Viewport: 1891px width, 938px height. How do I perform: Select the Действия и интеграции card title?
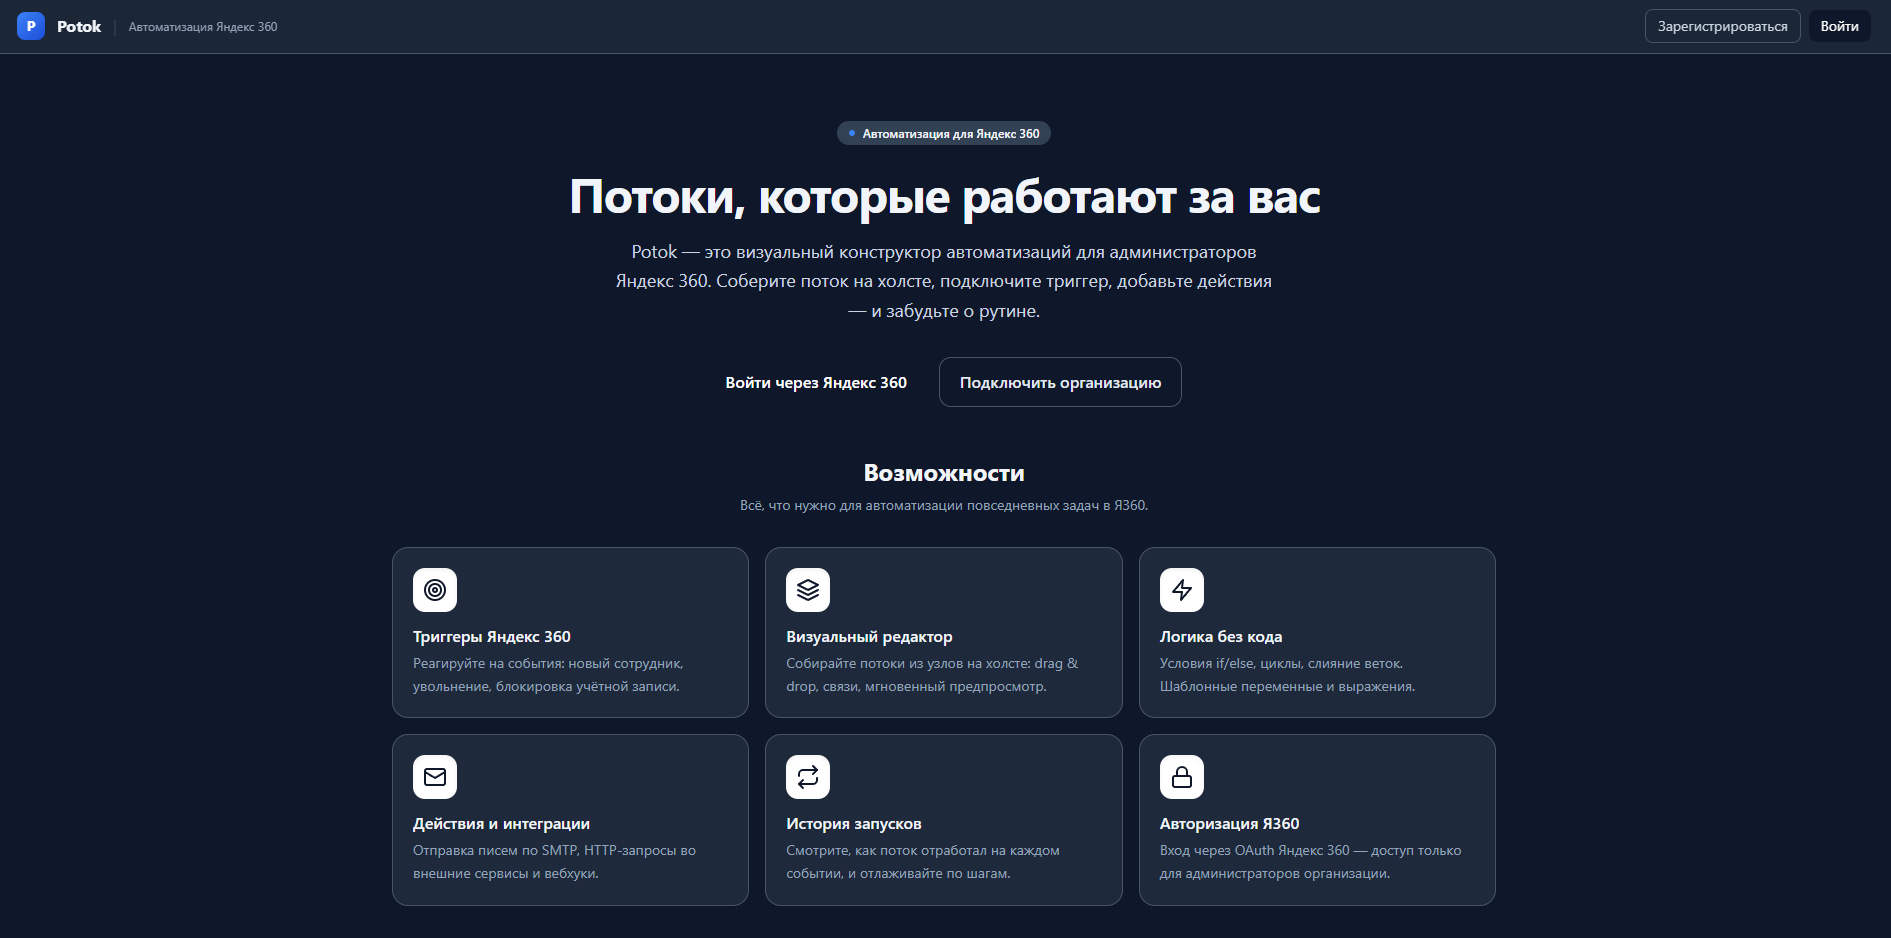[501, 824]
